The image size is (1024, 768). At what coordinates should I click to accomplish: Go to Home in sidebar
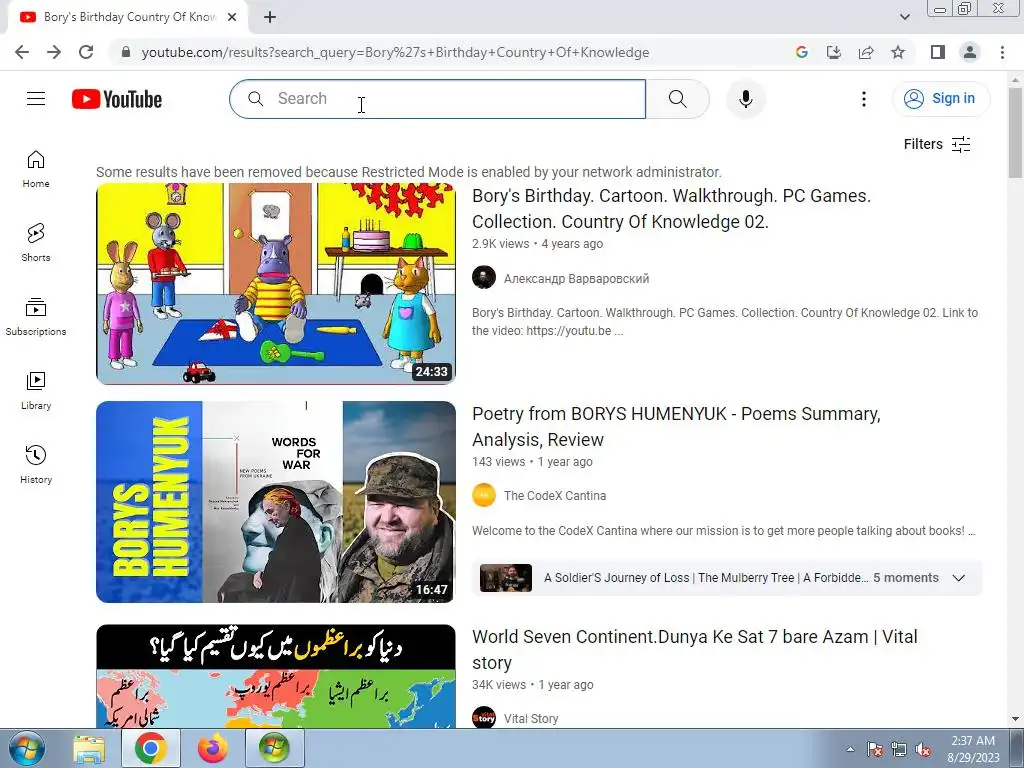[x=36, y=169]
